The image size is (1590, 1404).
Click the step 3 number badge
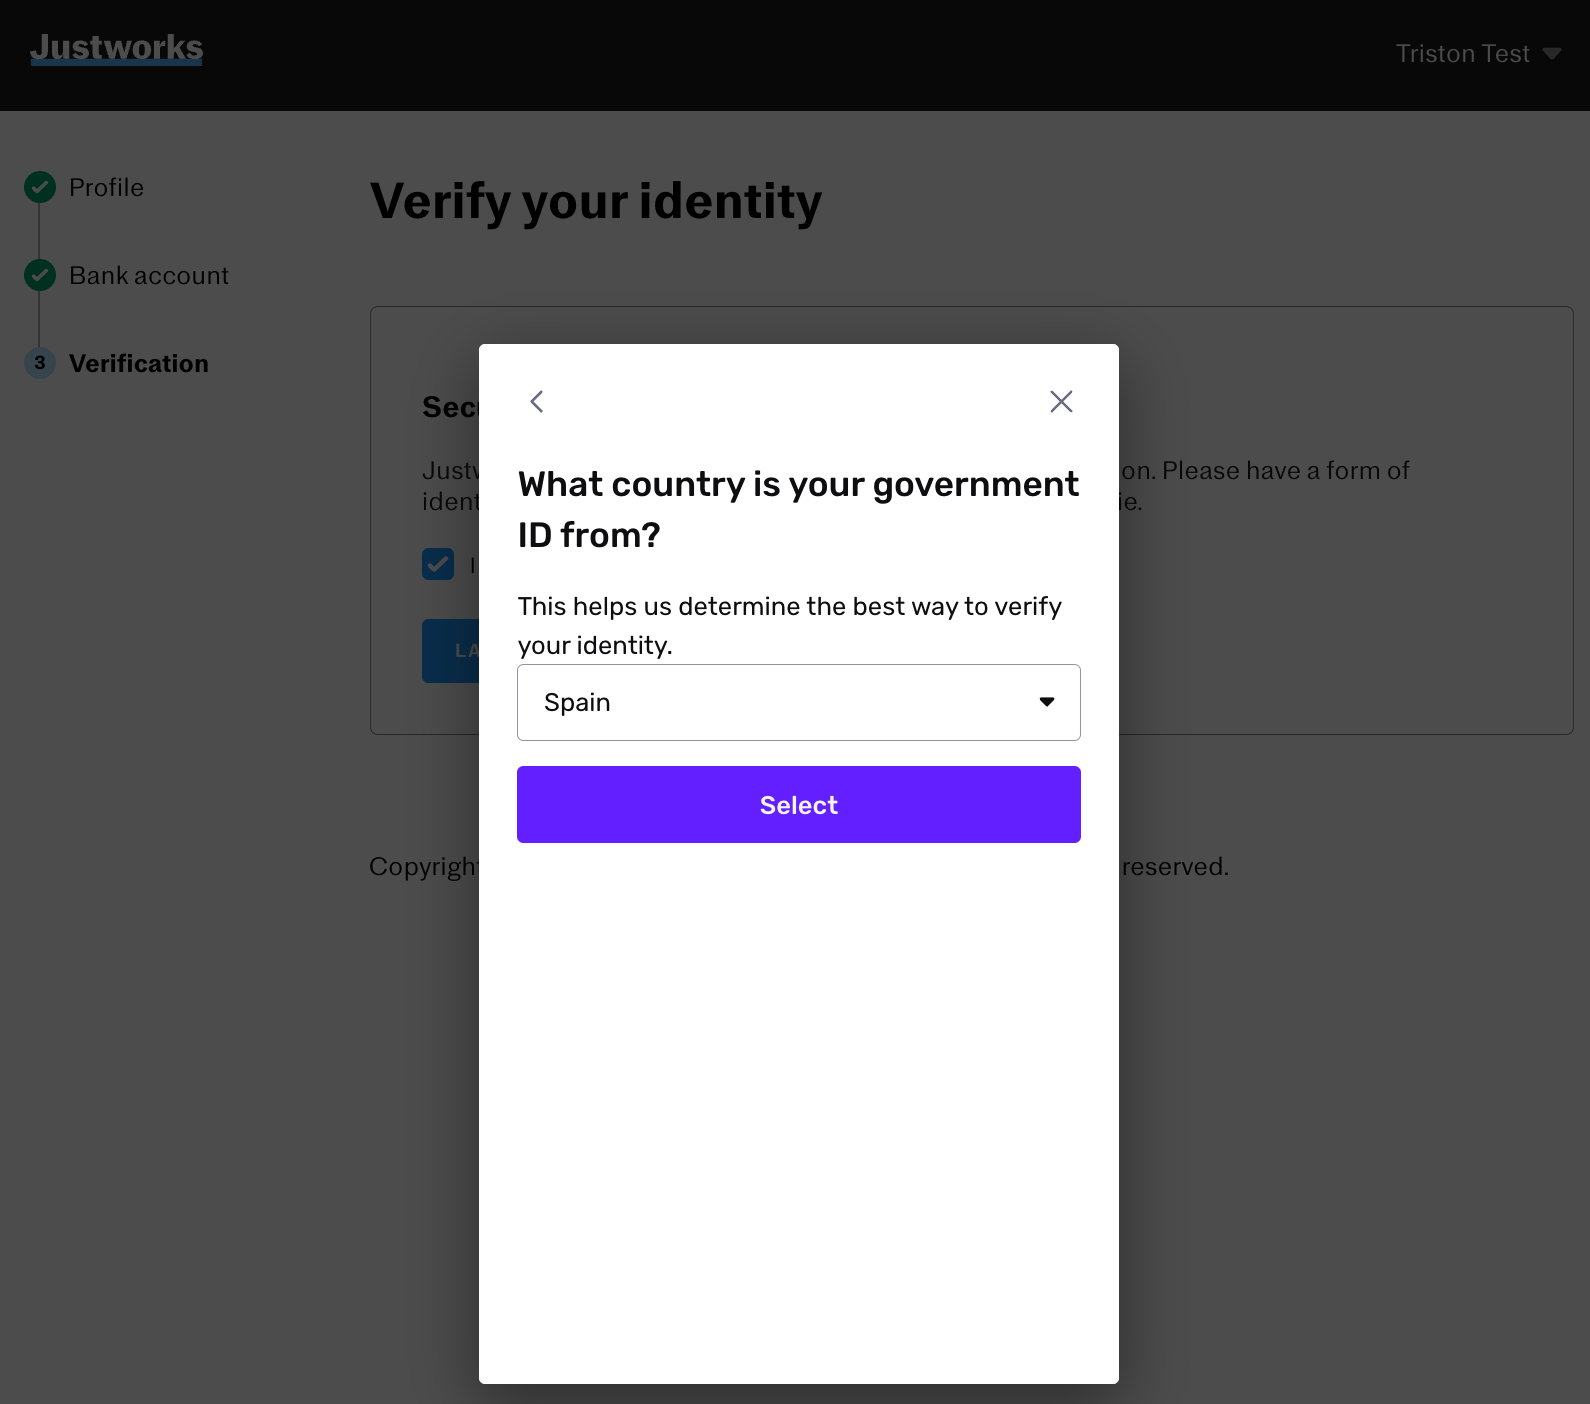(40, 363)
